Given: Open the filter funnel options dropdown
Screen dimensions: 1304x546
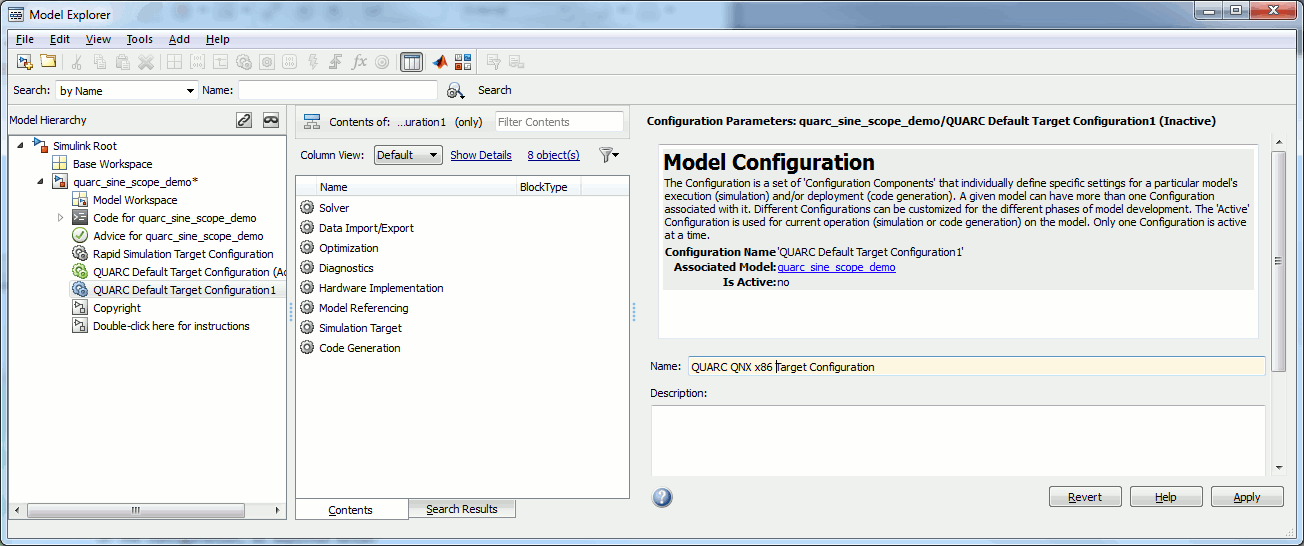Looking at the screenshot, I should (x=608, y=155).
